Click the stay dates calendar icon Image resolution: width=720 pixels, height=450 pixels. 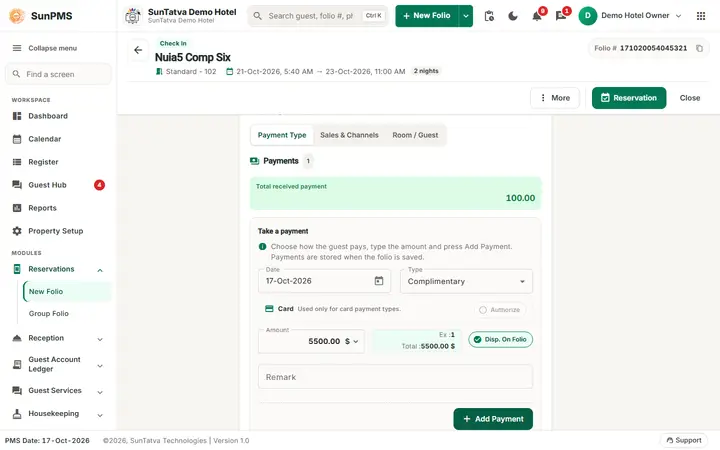[x=230, y=72]
